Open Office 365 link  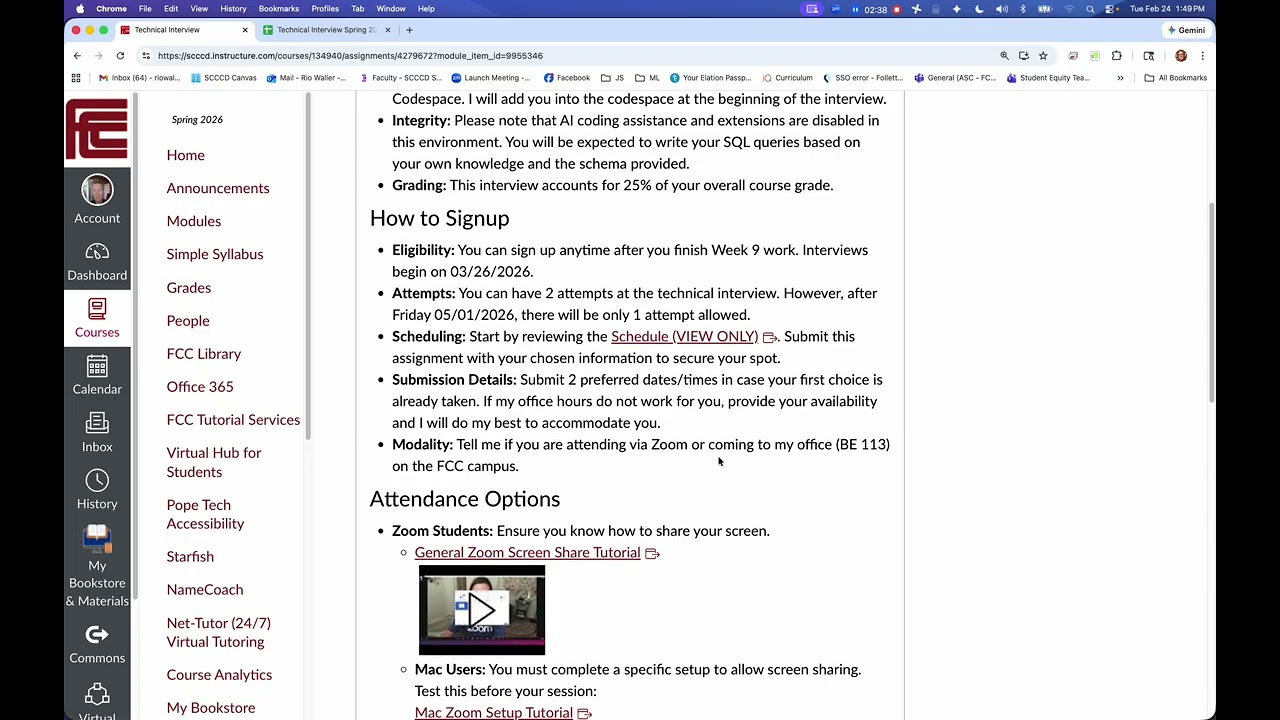click(x=200, y=387)
